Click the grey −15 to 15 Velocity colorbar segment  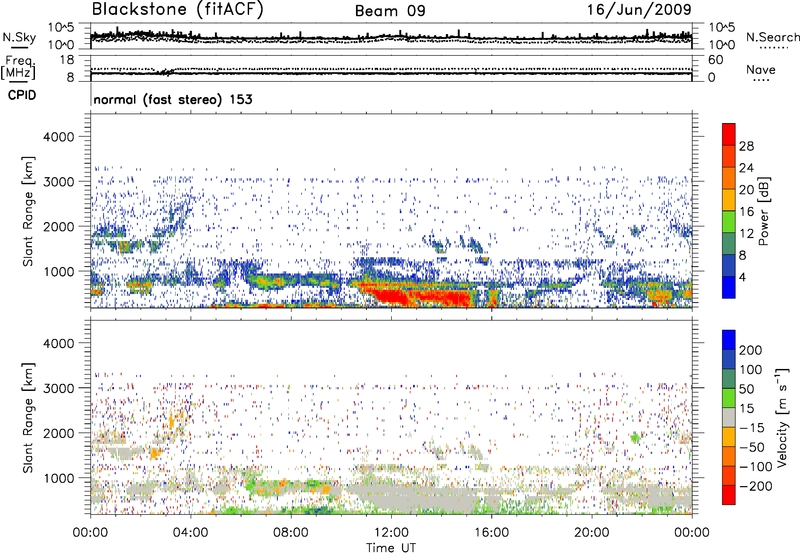[729, 417]
